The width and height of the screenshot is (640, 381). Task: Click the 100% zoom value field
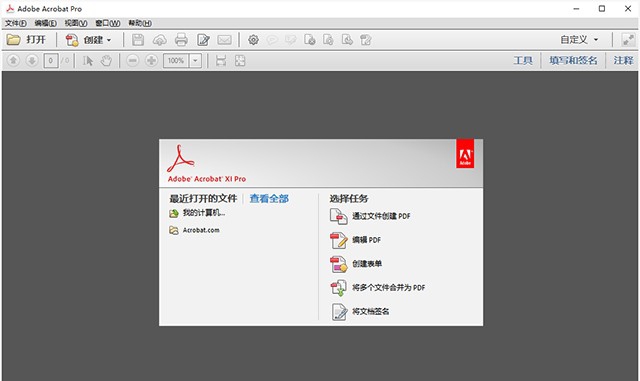[176, 61]
